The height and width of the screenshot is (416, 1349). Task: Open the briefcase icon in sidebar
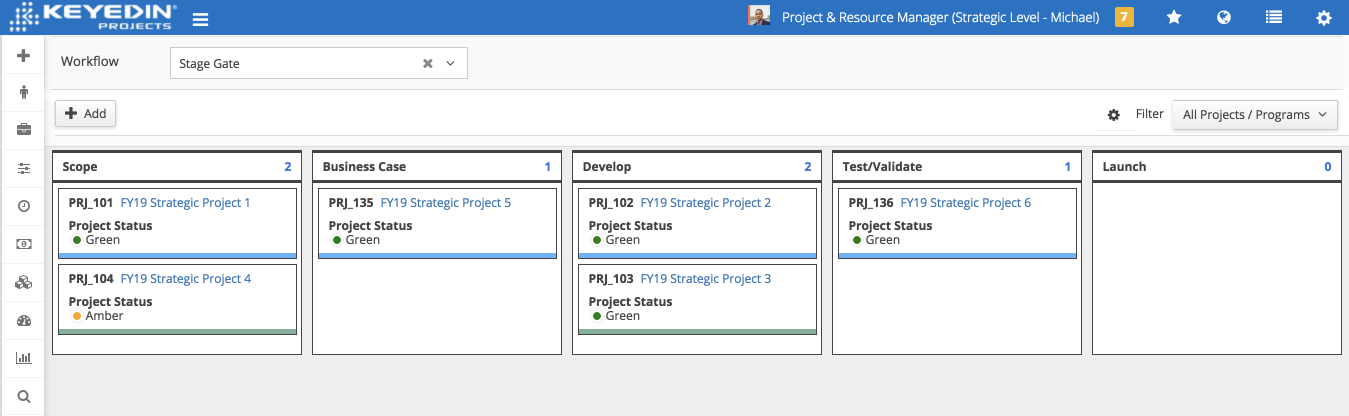point(24,129)
